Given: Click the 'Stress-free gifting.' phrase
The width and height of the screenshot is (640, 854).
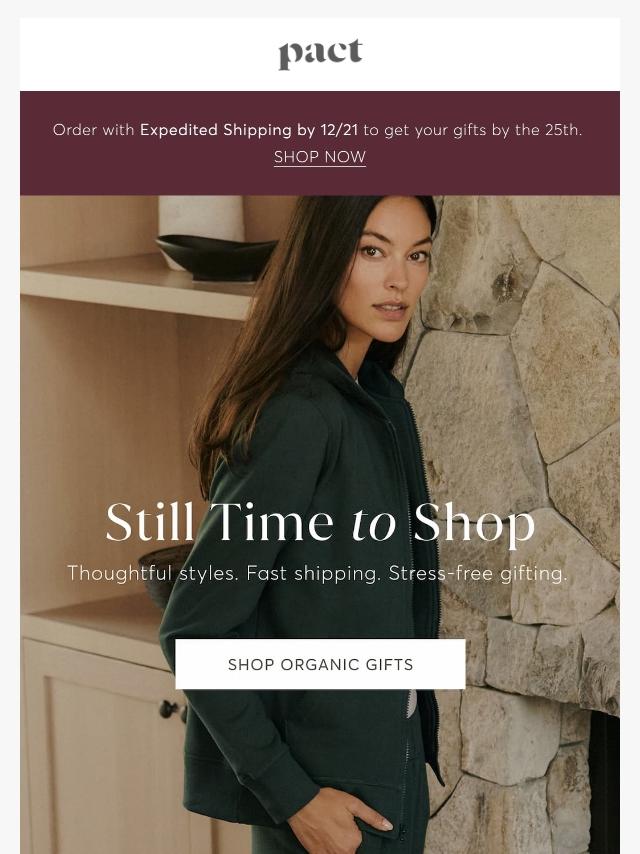Looking at the screenshot, I should coord(478,574).
